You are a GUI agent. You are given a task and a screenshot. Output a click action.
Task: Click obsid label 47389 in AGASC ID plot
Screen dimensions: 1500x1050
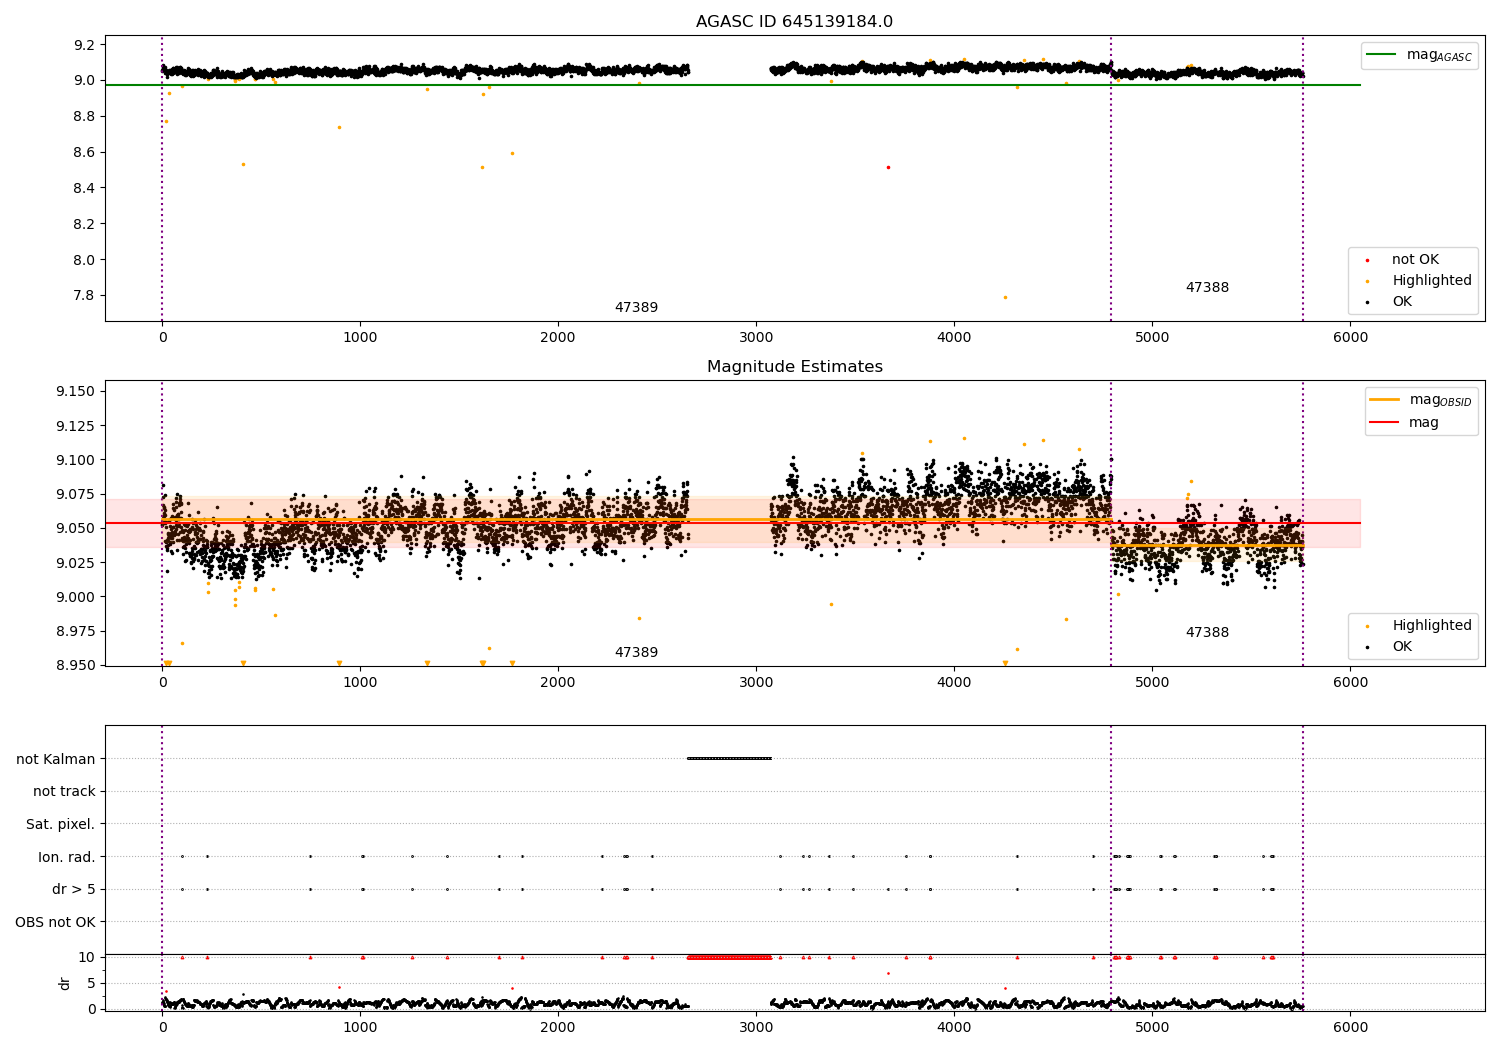(x=636, y=308)
